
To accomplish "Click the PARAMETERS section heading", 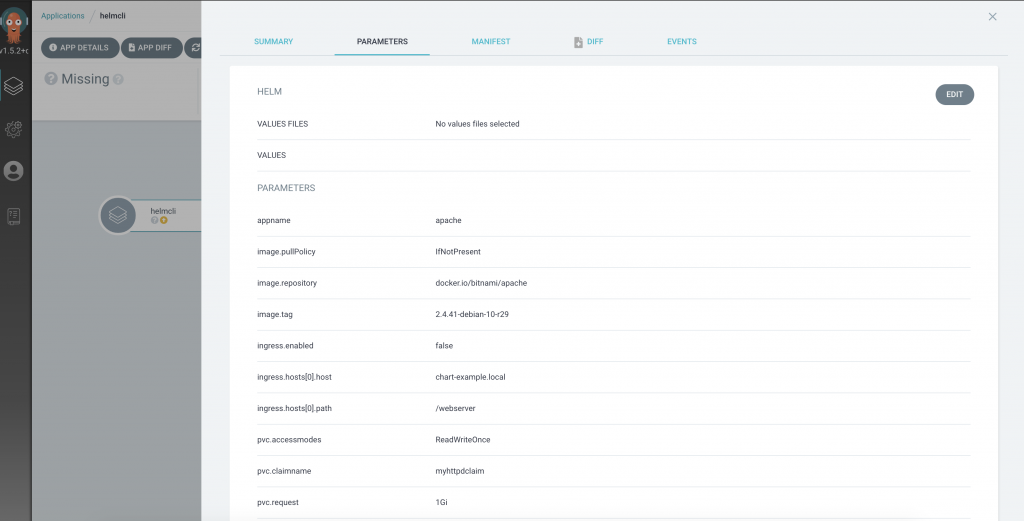I will pyautogui.click(x=286, y=188).
